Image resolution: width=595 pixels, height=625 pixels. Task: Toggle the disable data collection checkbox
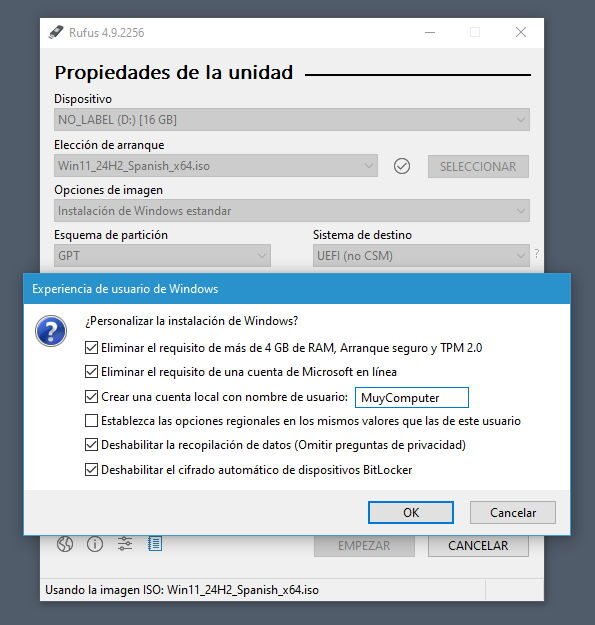[91, 445]
